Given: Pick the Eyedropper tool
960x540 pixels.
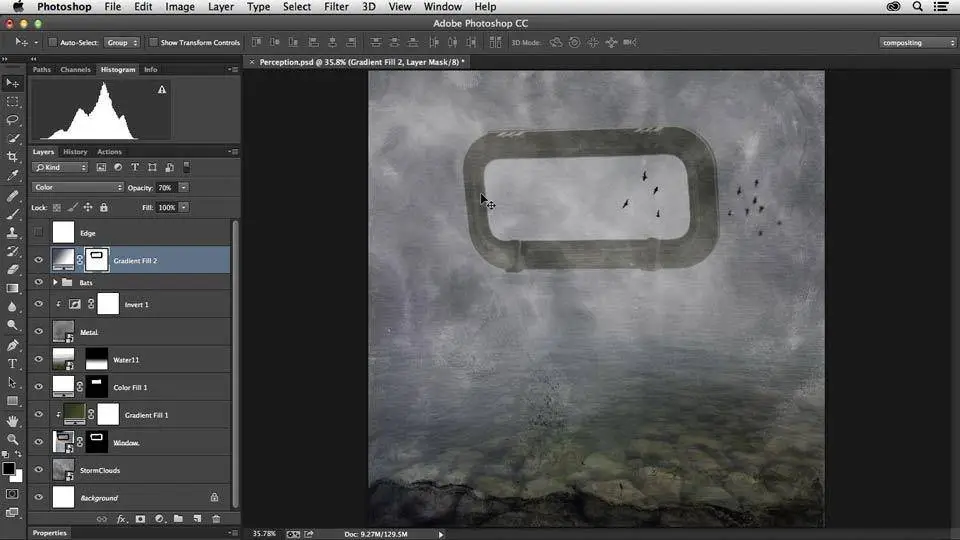Looking at the screenshot, I should coord(13,176).
